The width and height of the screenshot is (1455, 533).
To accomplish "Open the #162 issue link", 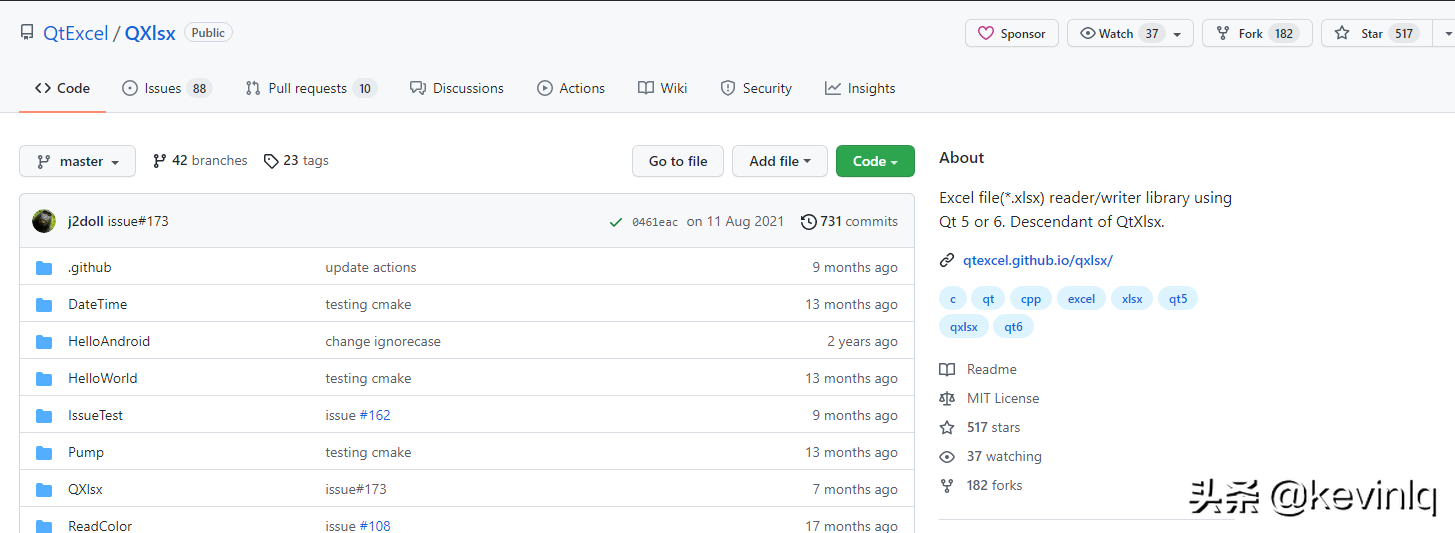I will pos(375,415).
